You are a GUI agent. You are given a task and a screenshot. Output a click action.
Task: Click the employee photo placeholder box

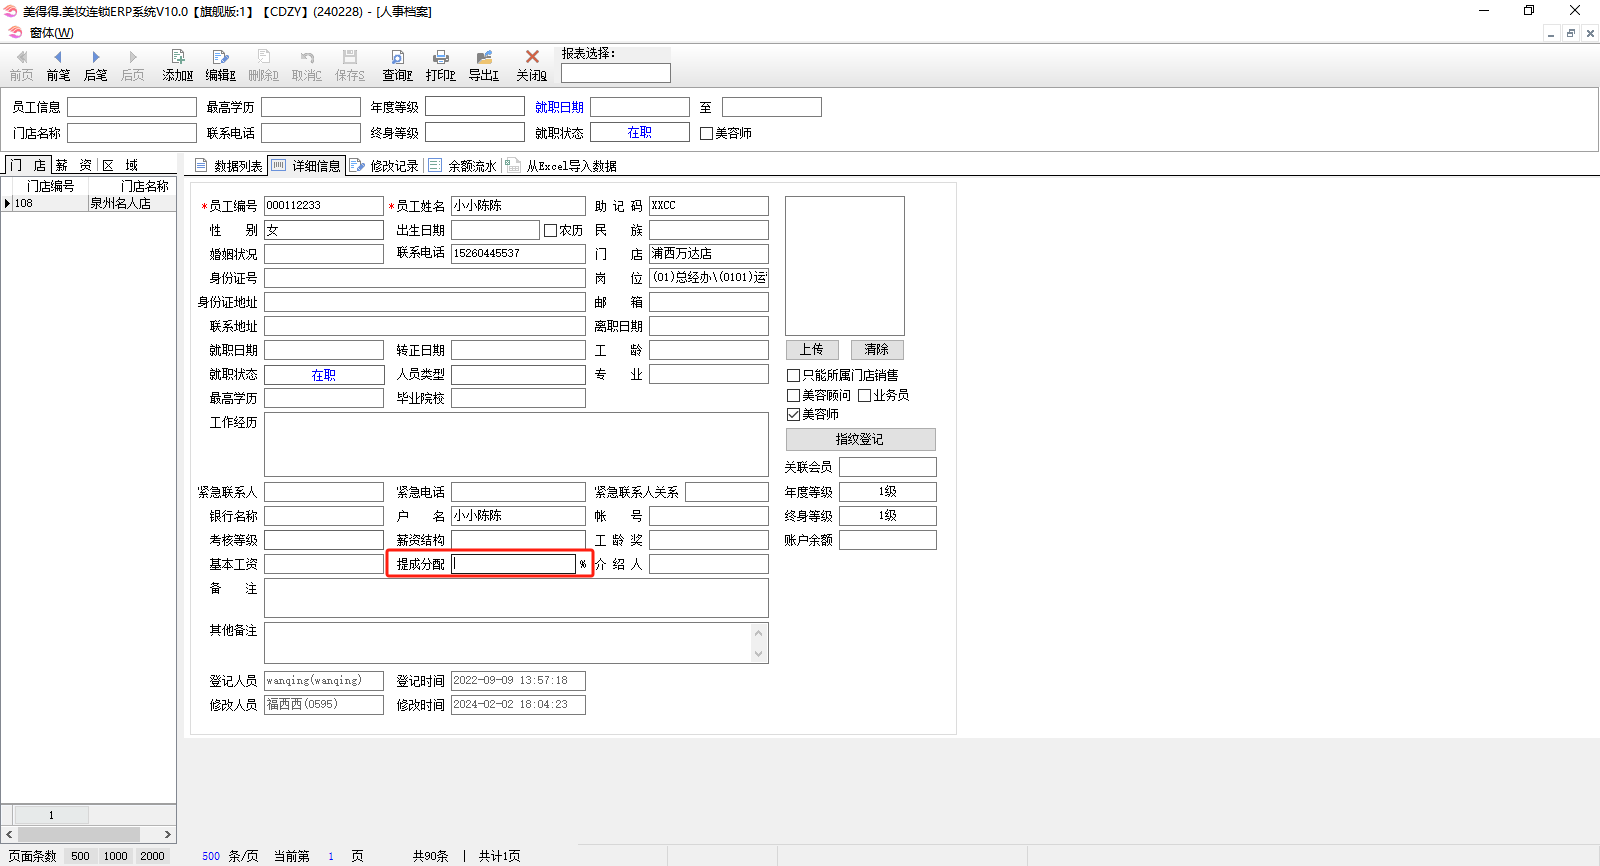(x=845, y=266)
